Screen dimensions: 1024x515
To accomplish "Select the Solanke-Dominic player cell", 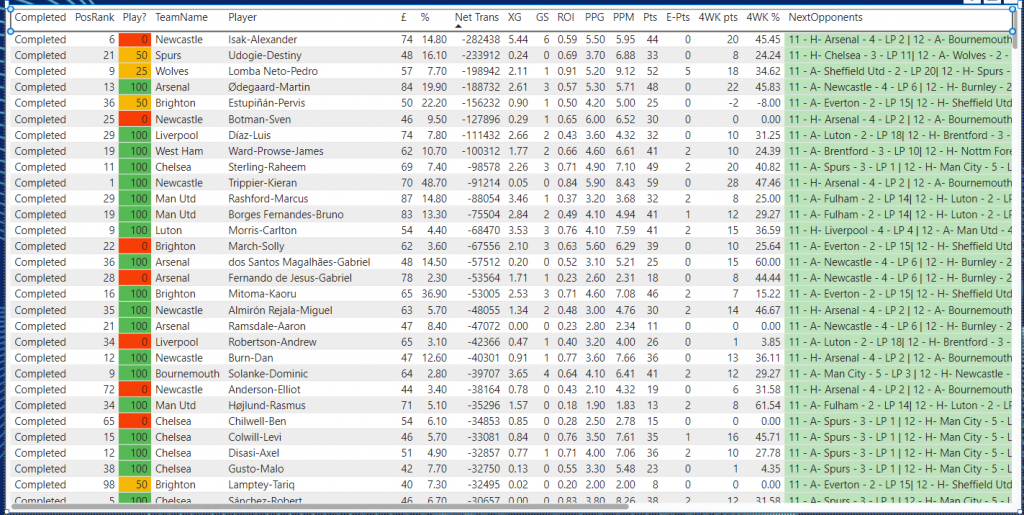I will point(268,373).
